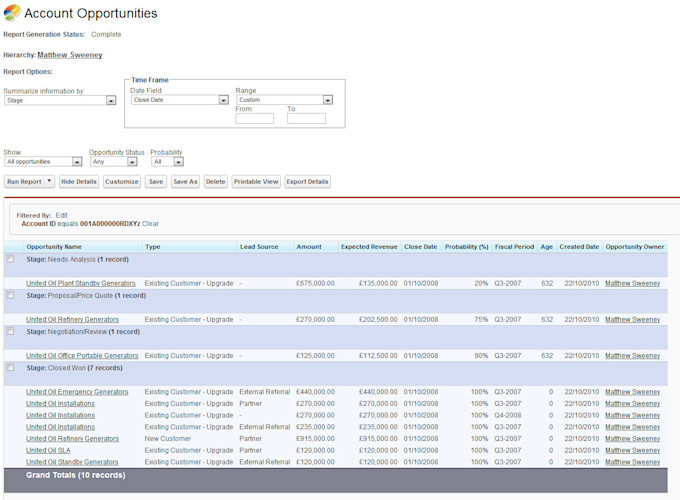Tick the Needs Analysis stage checkbox
The width and height of the screenshot is (680, 500).
pos(10,259)
